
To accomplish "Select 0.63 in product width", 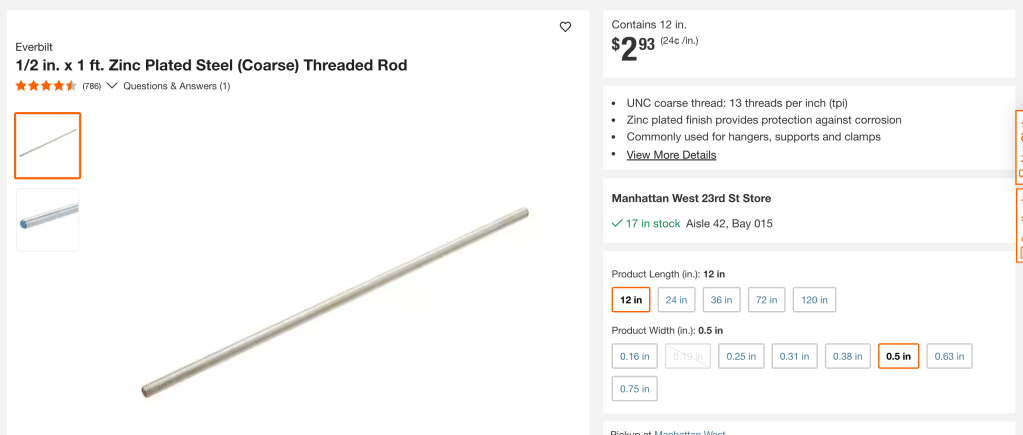I will click(949, 356).
